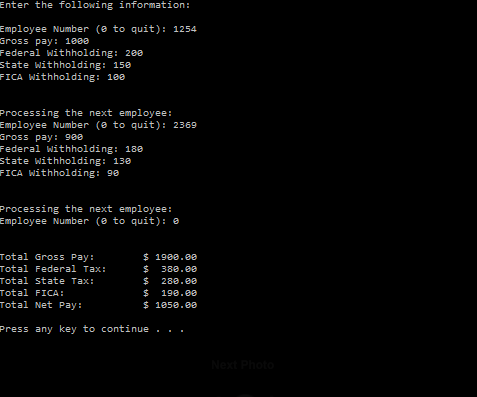Click the 'FICA Withholding: 90' line
The width and height of the screenshot is (477, 397).
click(x=59, y=173)
